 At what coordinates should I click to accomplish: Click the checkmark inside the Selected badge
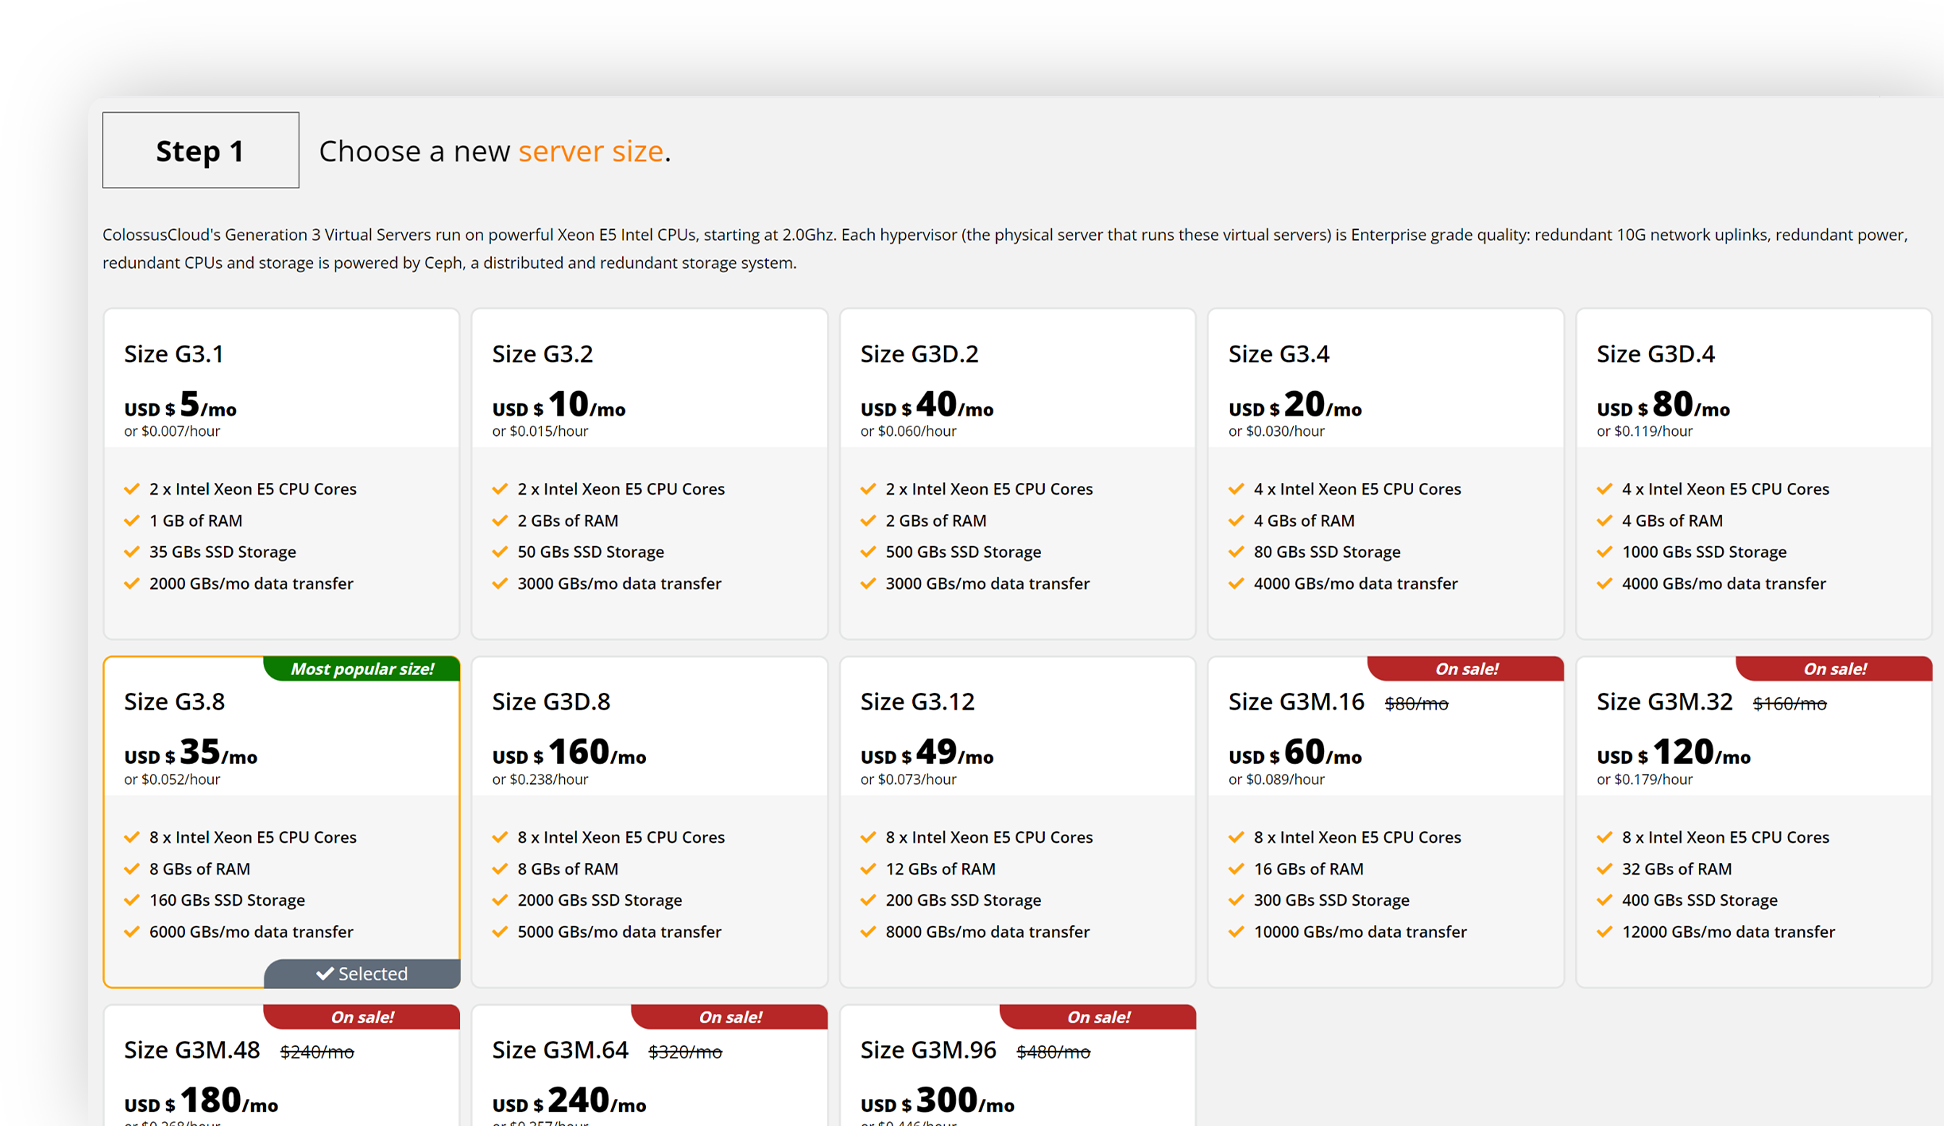point(325,972)
